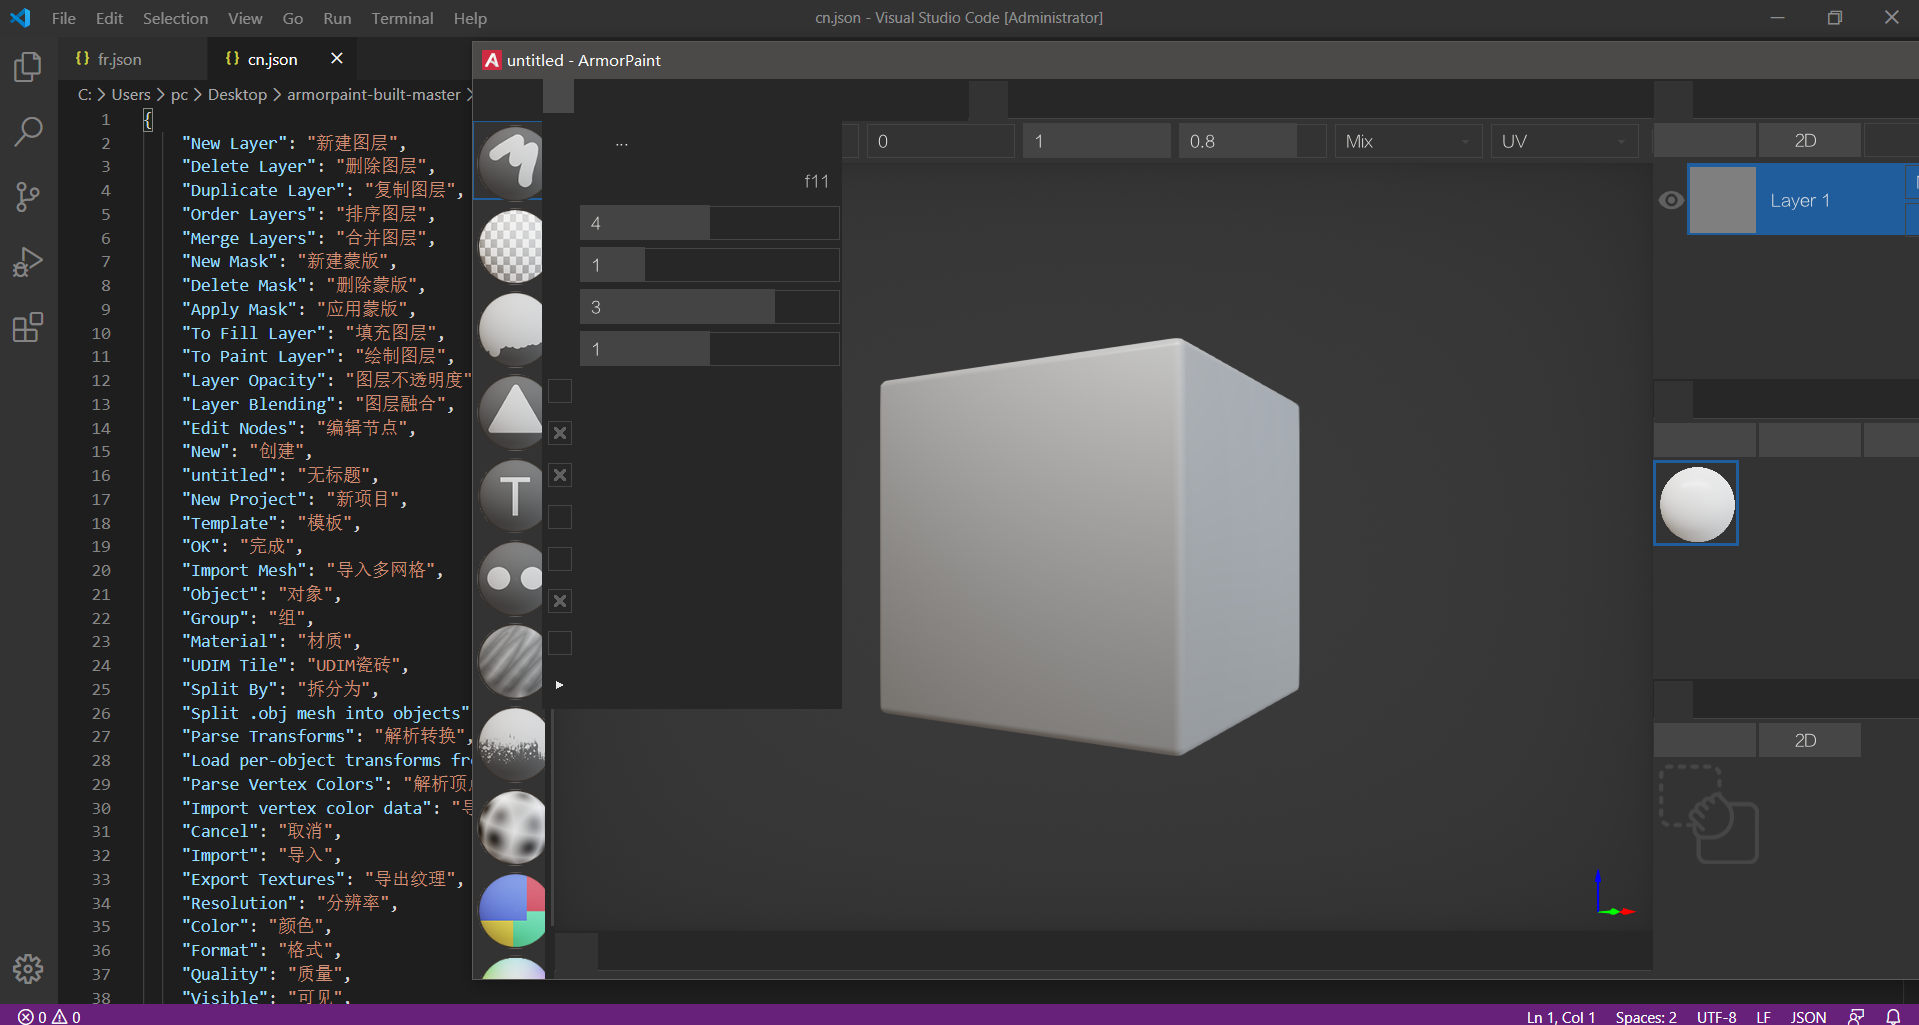This screenshot has width=1919, height=1025.
Task: Toggle Layer 1 visibility eye icon
Action: coord(1671,200)
